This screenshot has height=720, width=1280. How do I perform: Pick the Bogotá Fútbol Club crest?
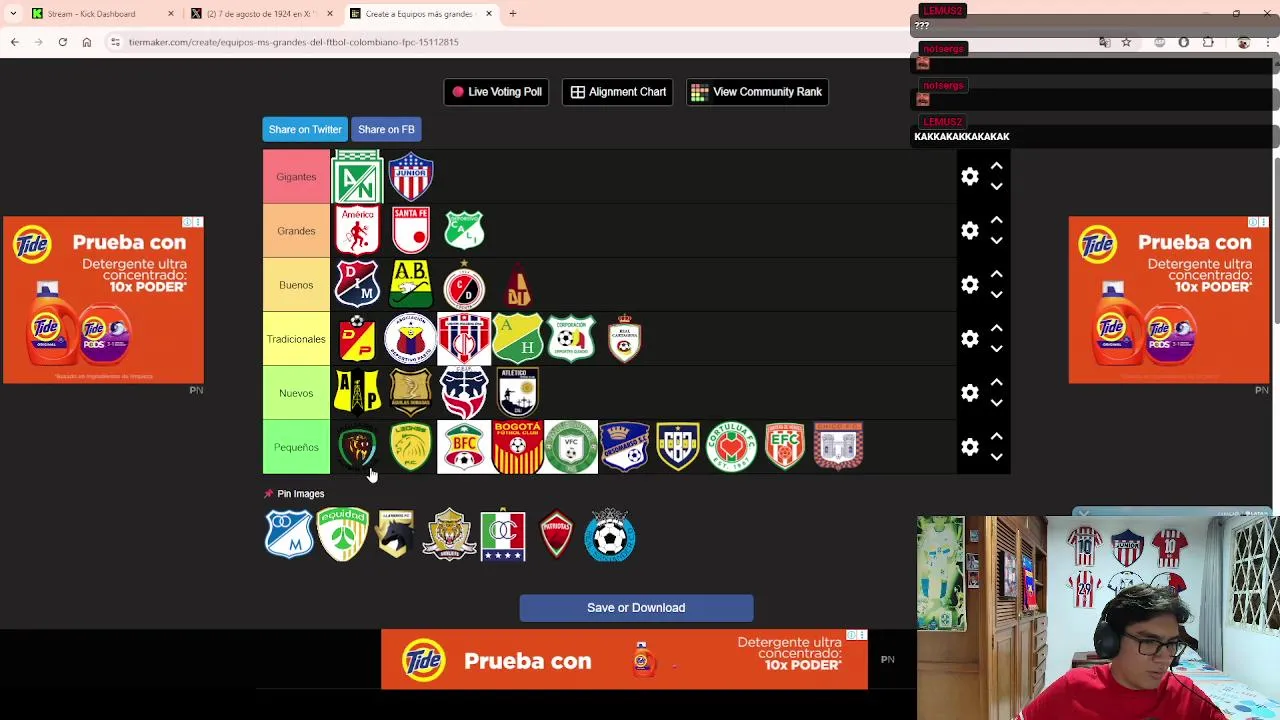click(518, 447)
